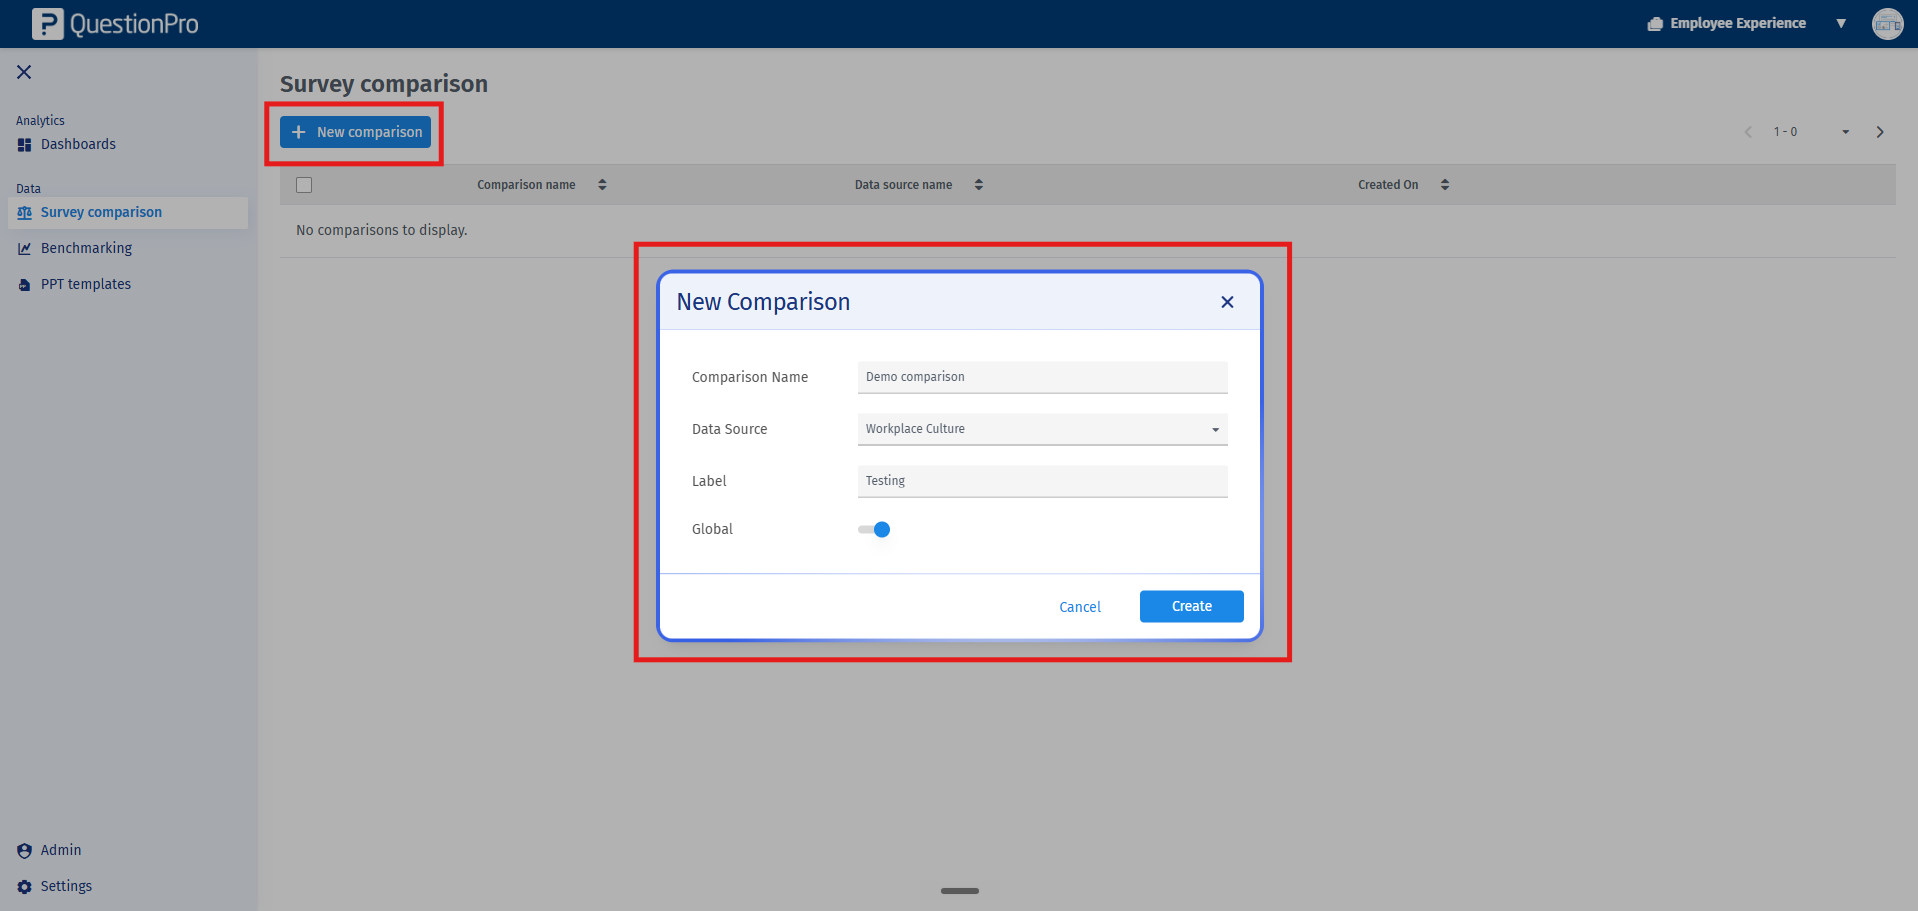Go to previous page arrow
Screen dimensions: 1918x911
point(1748,132)
